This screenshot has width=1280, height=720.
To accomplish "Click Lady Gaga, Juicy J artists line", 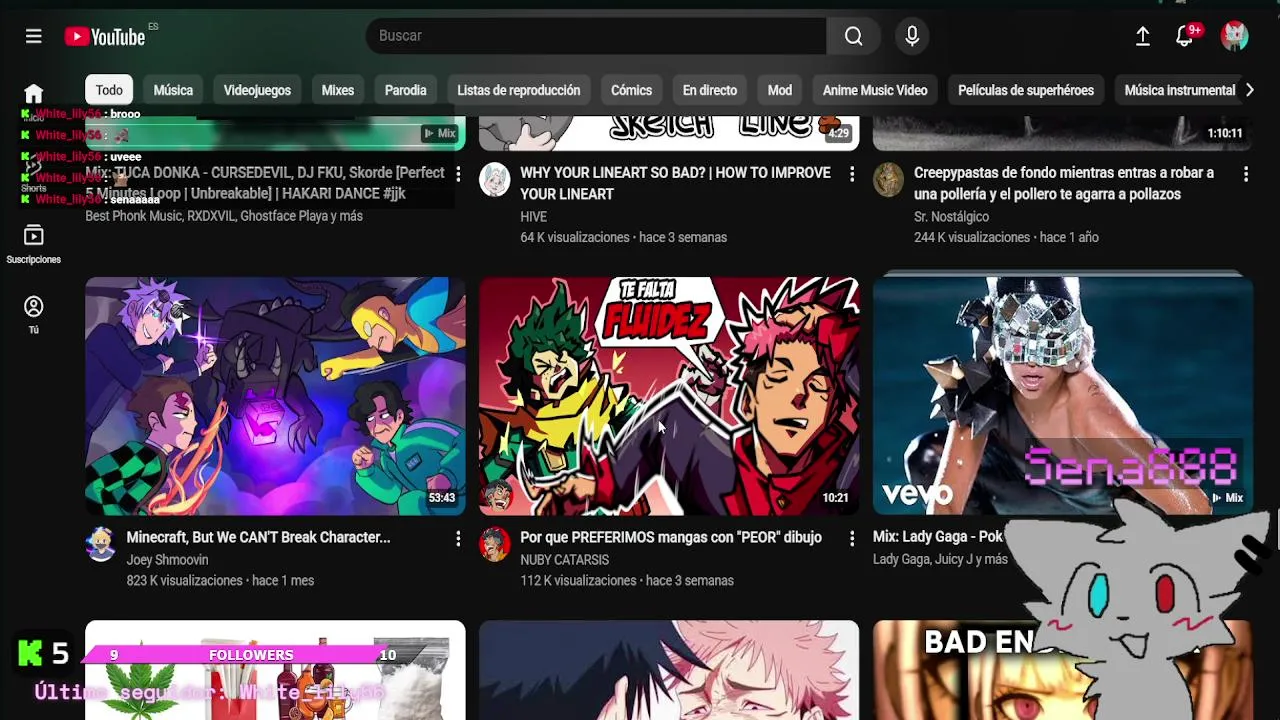I will (940, 559).
